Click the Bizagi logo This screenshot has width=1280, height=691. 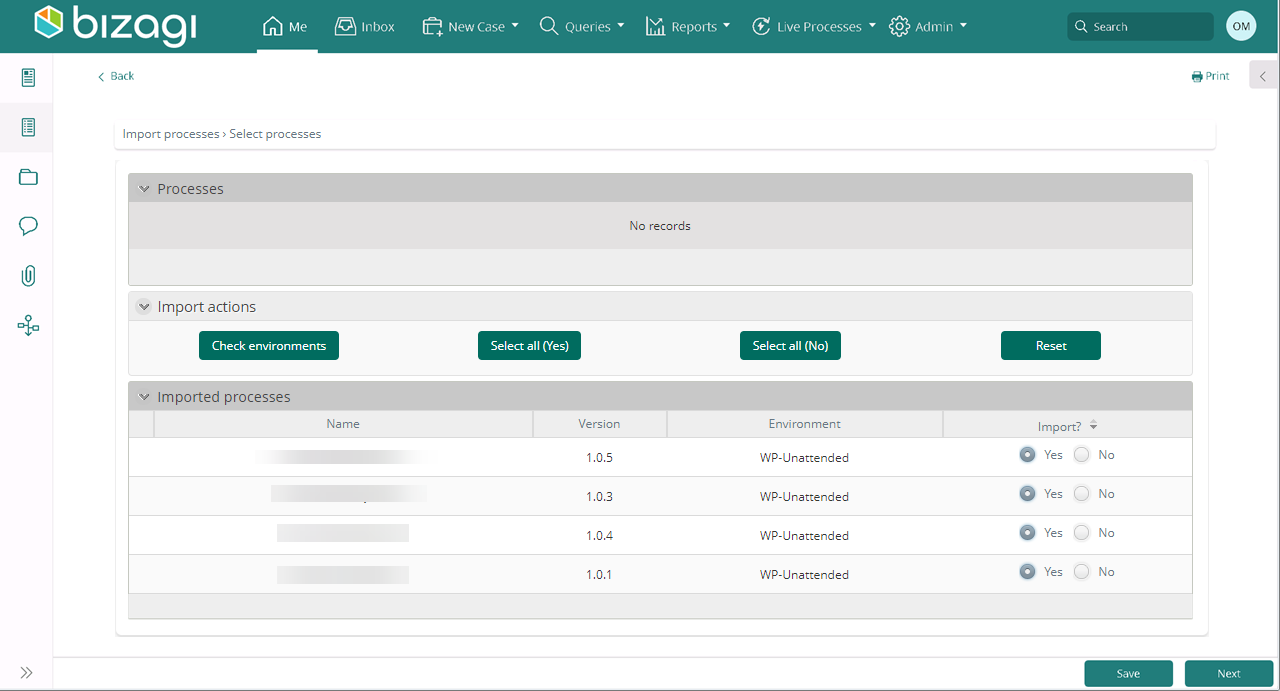point(115,26)
